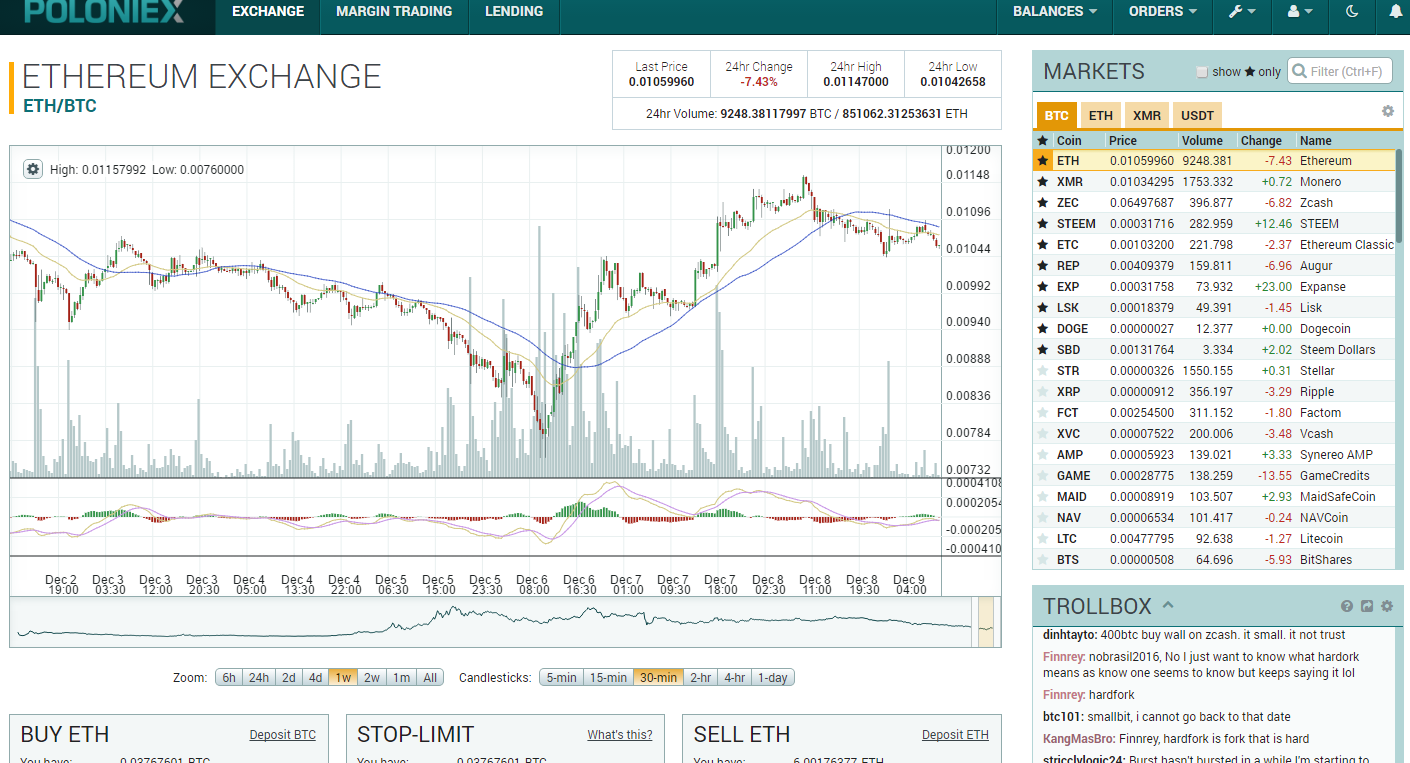Collapse the Trollbox panel chevron

point(1168,605)
